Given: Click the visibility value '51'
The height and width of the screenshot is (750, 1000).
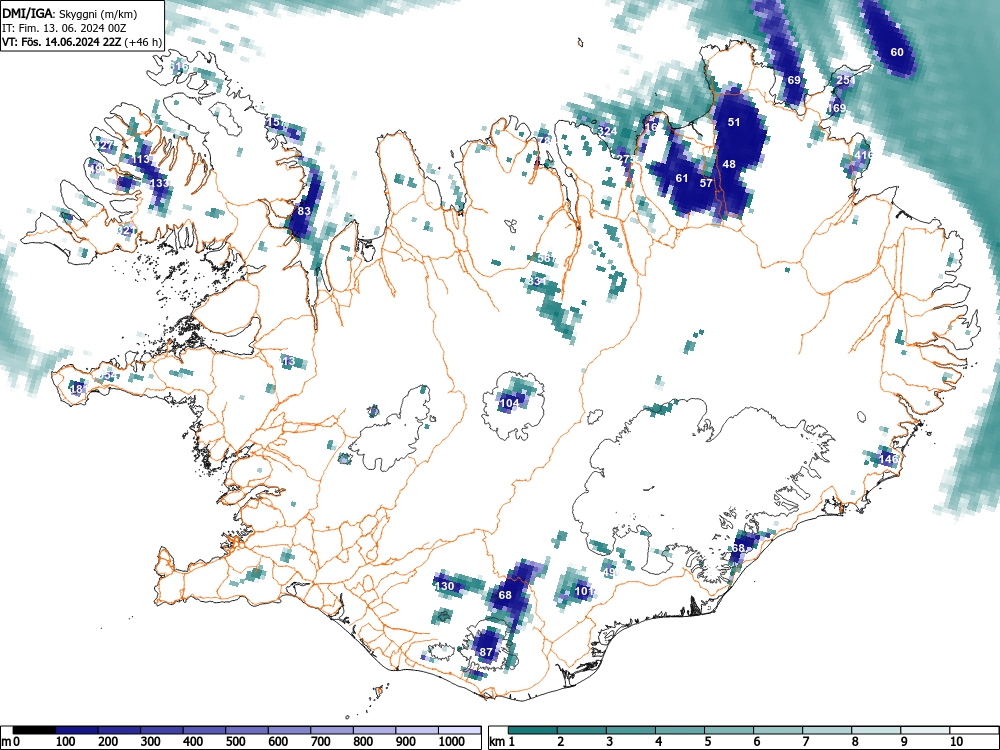Looking at the screenshot, I should click(x=734, y=122).
